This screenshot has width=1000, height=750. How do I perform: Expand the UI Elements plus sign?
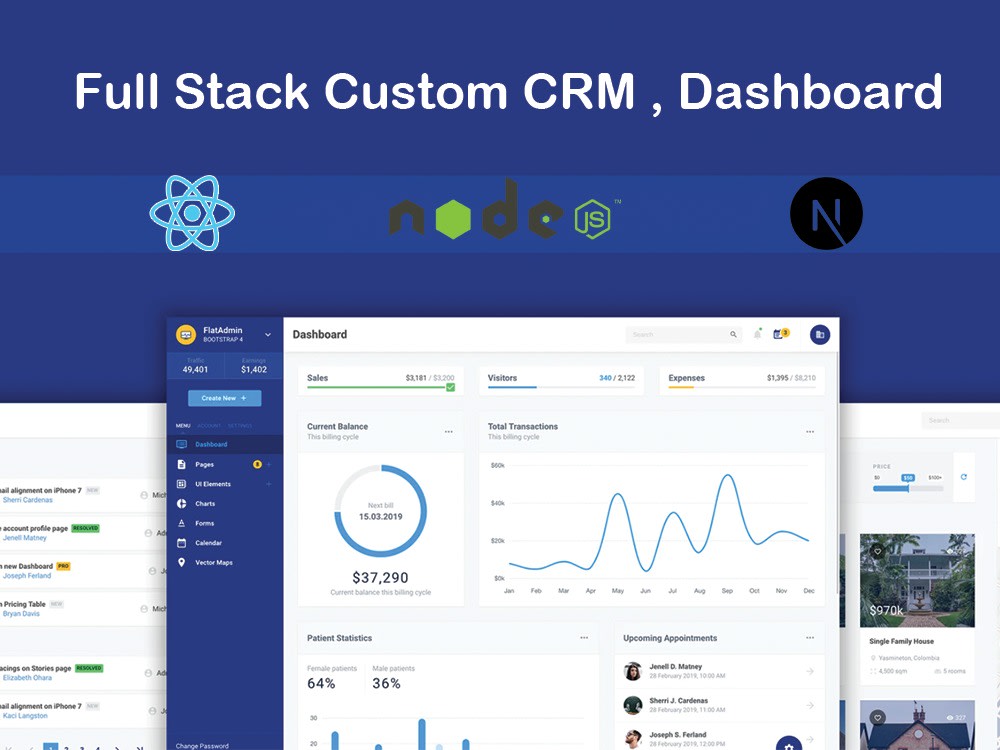pyautogui.click(x=268, y=484)
